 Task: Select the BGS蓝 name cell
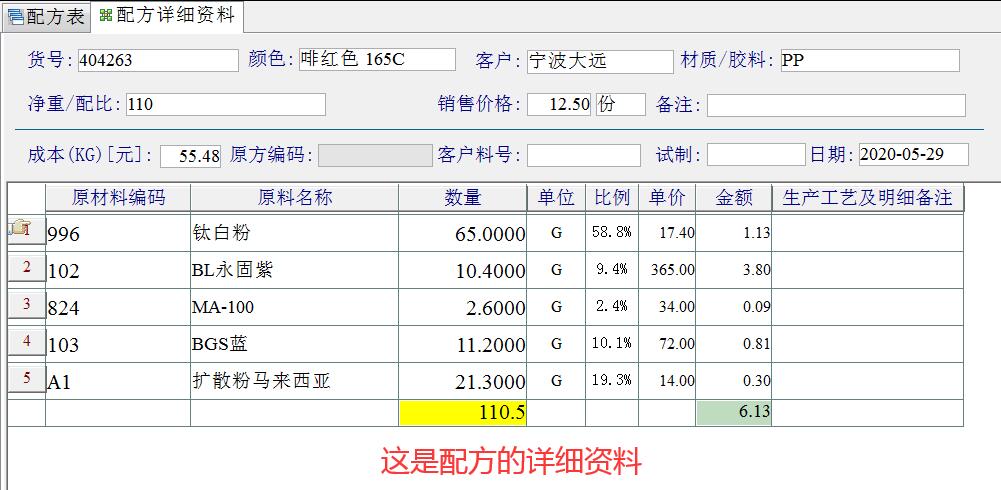tap(294, 344)
